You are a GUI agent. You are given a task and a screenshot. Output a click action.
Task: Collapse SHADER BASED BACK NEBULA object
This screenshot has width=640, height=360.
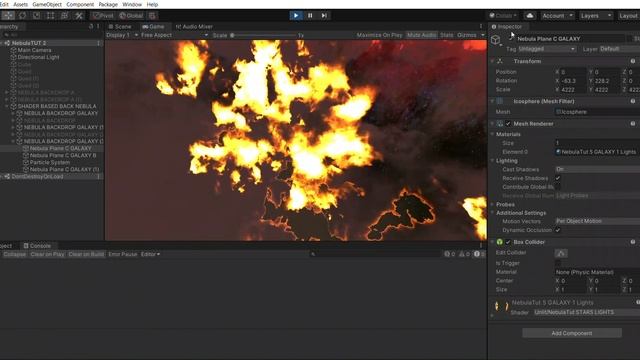click(x=7, y=106)
